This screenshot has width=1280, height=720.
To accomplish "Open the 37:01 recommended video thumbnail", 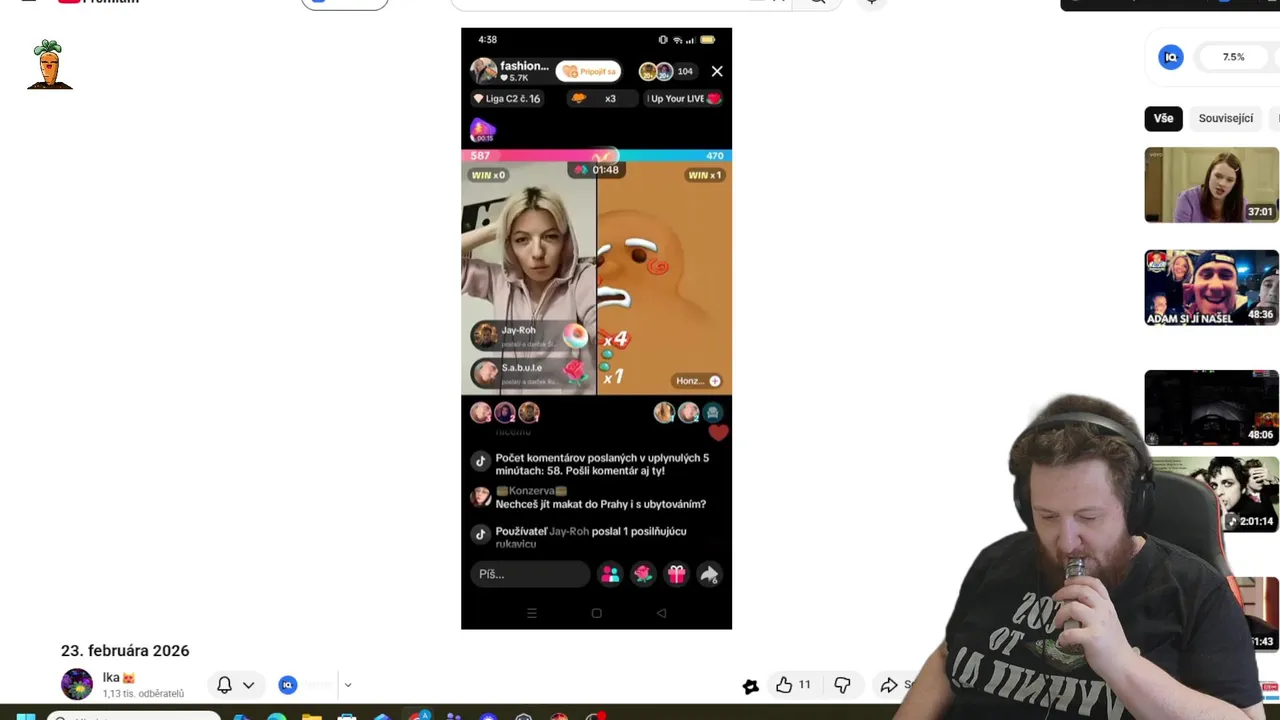I will pos(1211,185).
